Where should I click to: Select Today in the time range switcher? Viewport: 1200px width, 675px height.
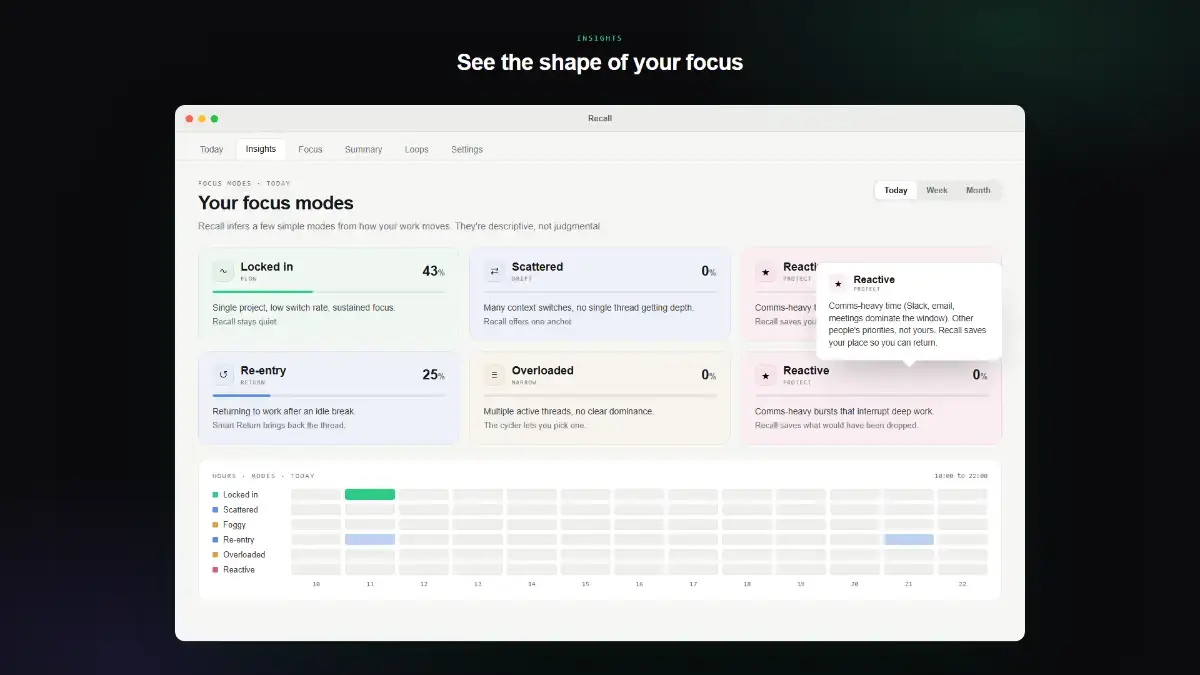click(x=896, y=190)
